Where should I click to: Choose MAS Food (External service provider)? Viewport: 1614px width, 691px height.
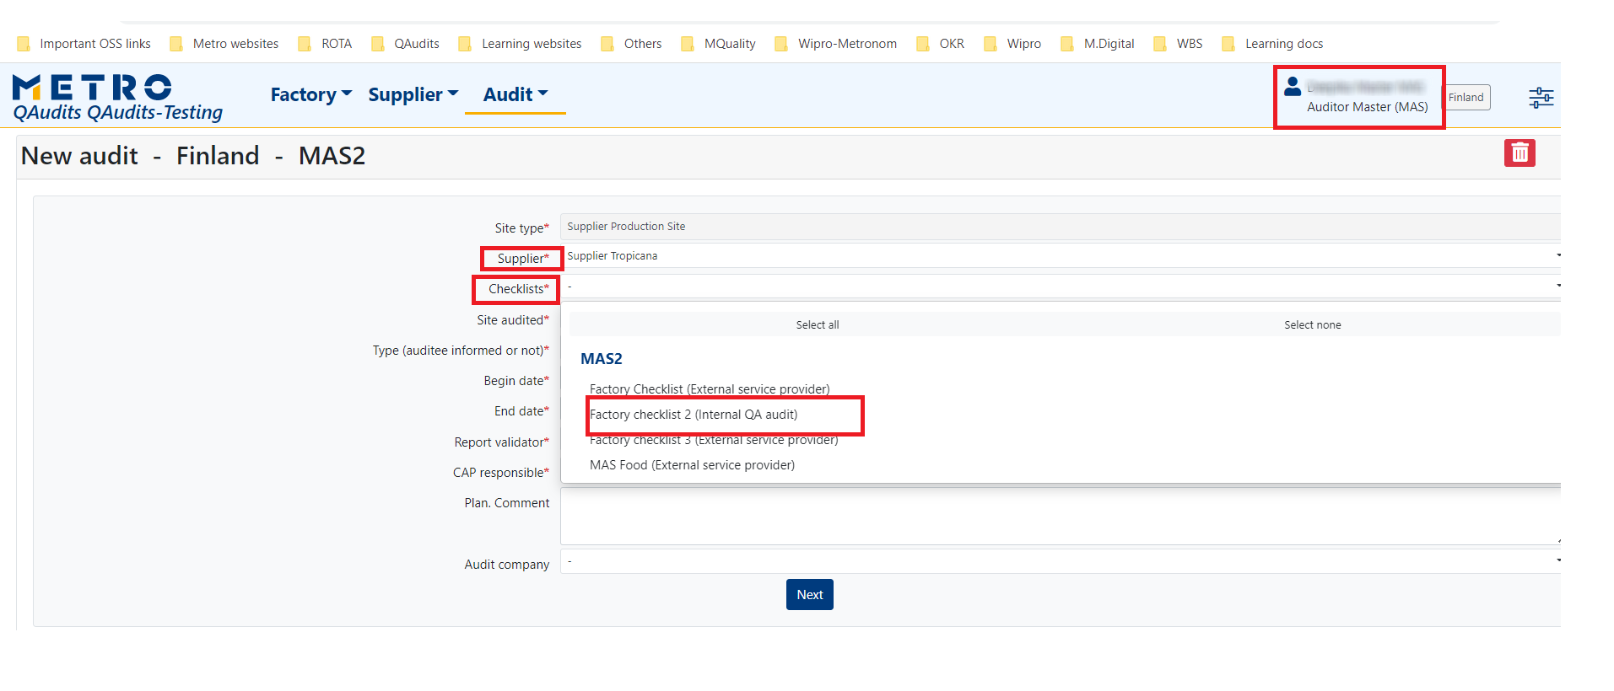point(692,465)
